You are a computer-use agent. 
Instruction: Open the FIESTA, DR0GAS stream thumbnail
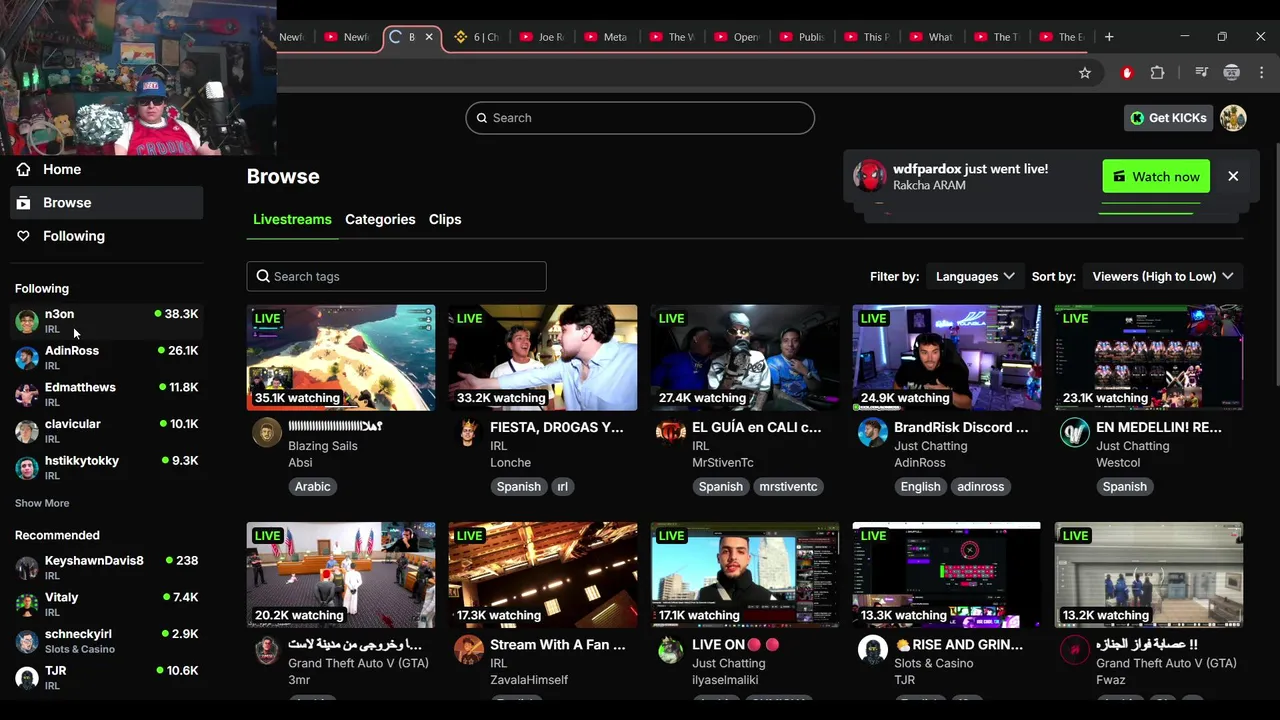point(543,358)
